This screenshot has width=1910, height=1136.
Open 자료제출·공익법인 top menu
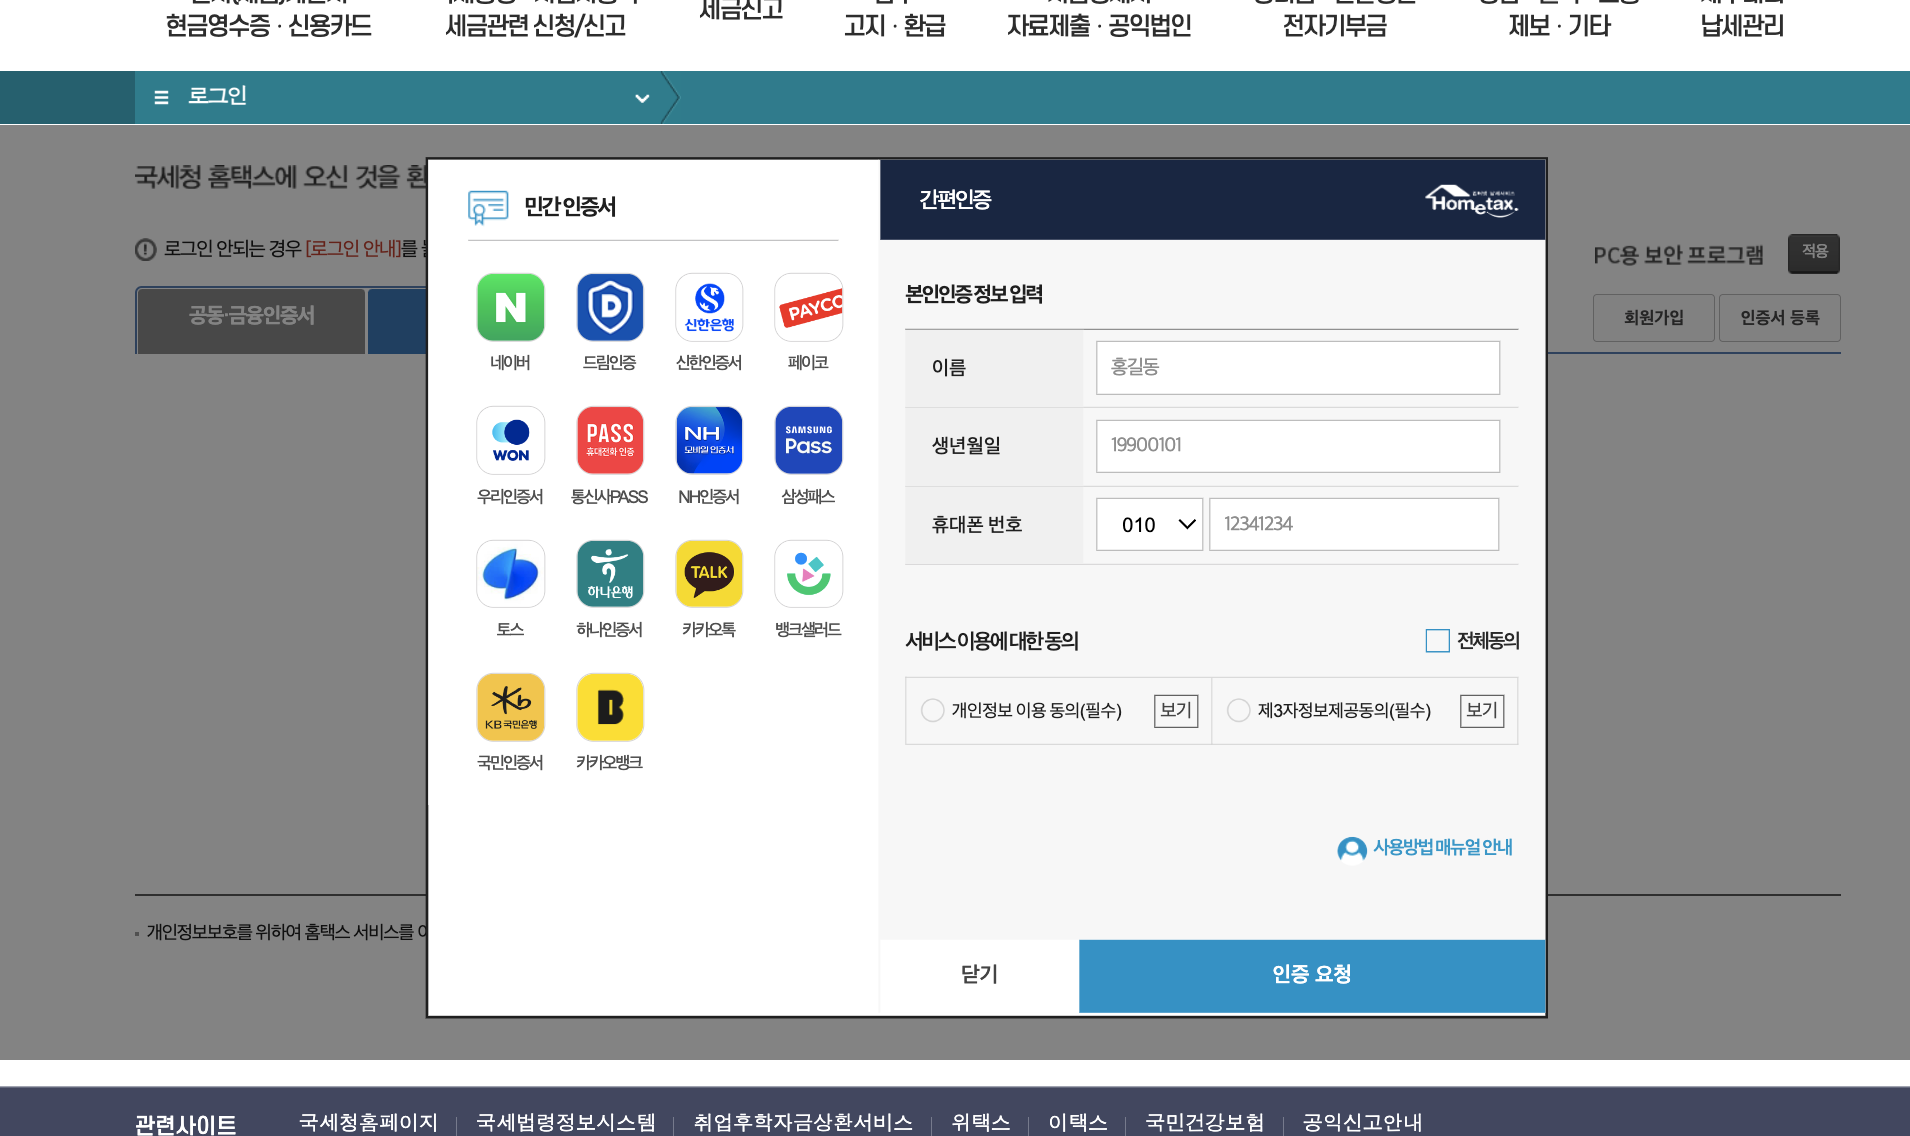pos(1099,26)
